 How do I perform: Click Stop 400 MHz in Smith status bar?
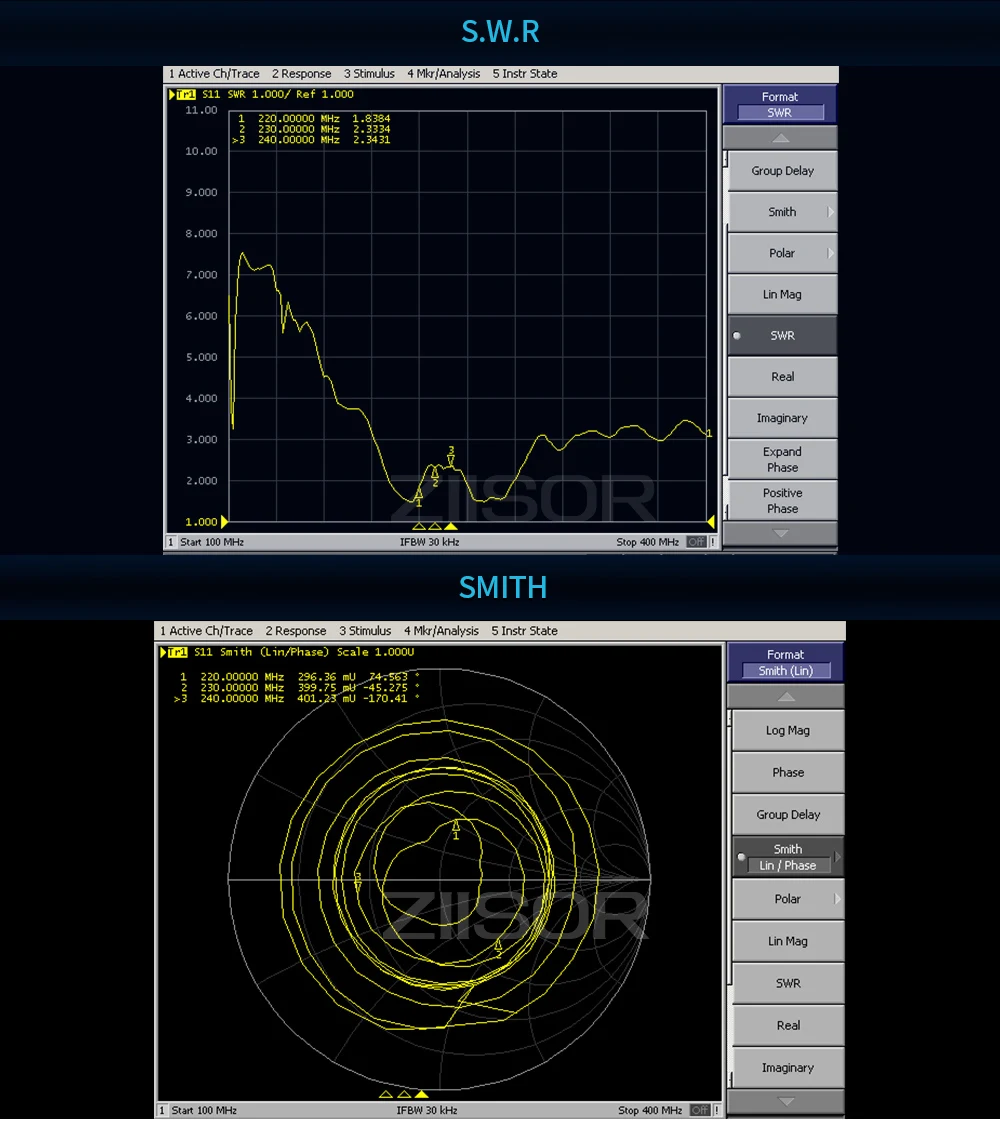[650, 1110]
